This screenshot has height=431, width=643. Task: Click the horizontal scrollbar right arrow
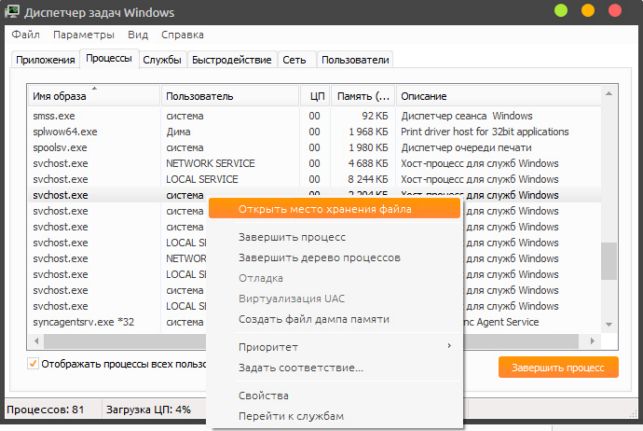[x=592, y=341]
